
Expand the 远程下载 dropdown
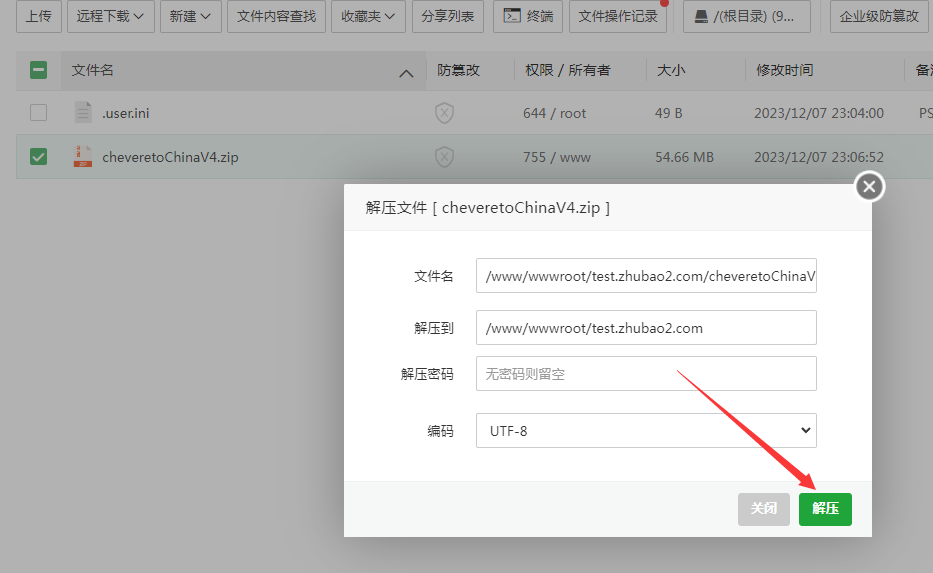point(110,16)
